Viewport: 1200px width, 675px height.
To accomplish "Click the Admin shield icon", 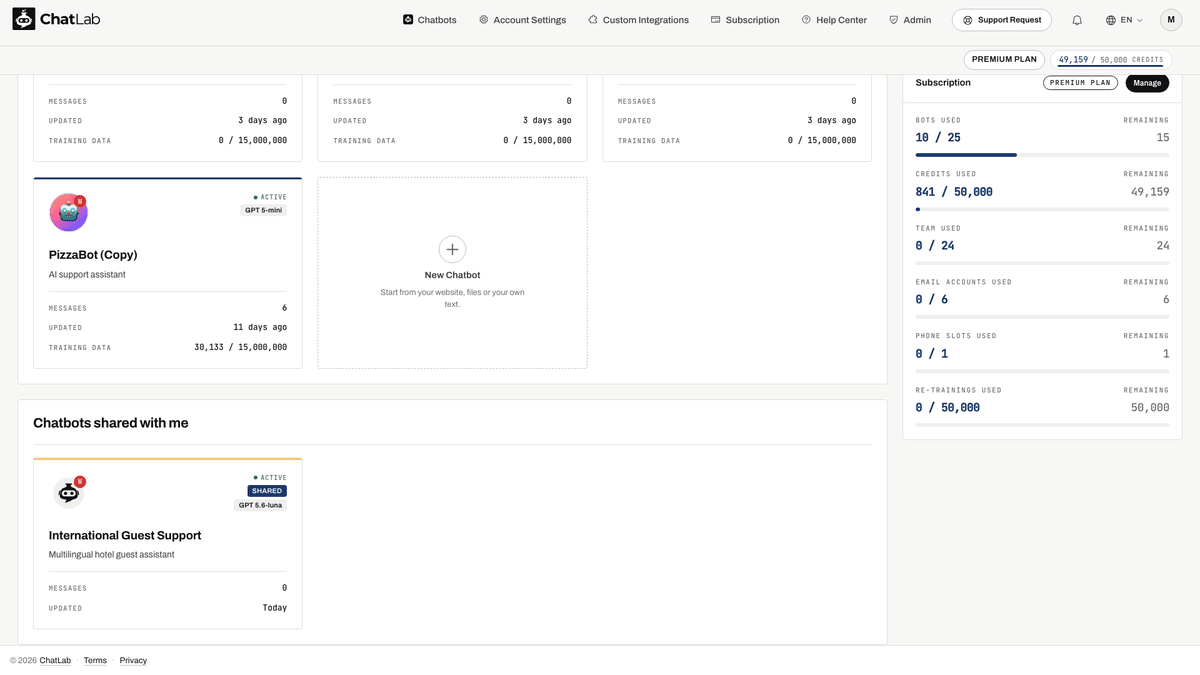I will pos(893,20).
